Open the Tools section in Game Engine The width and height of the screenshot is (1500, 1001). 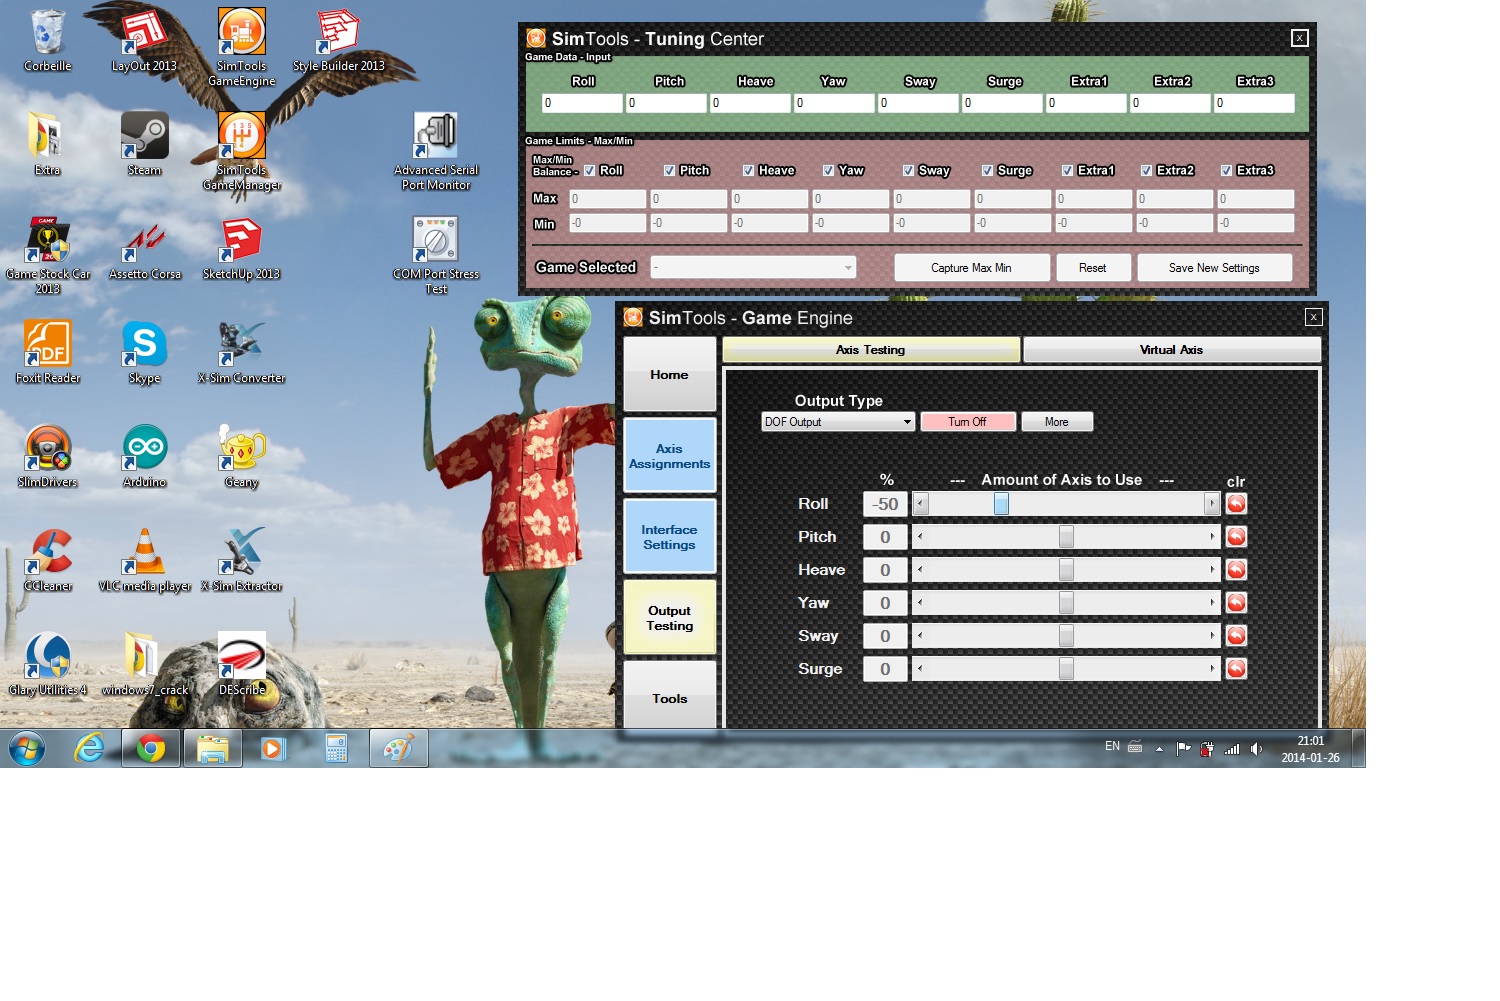[x=670, y=697]
